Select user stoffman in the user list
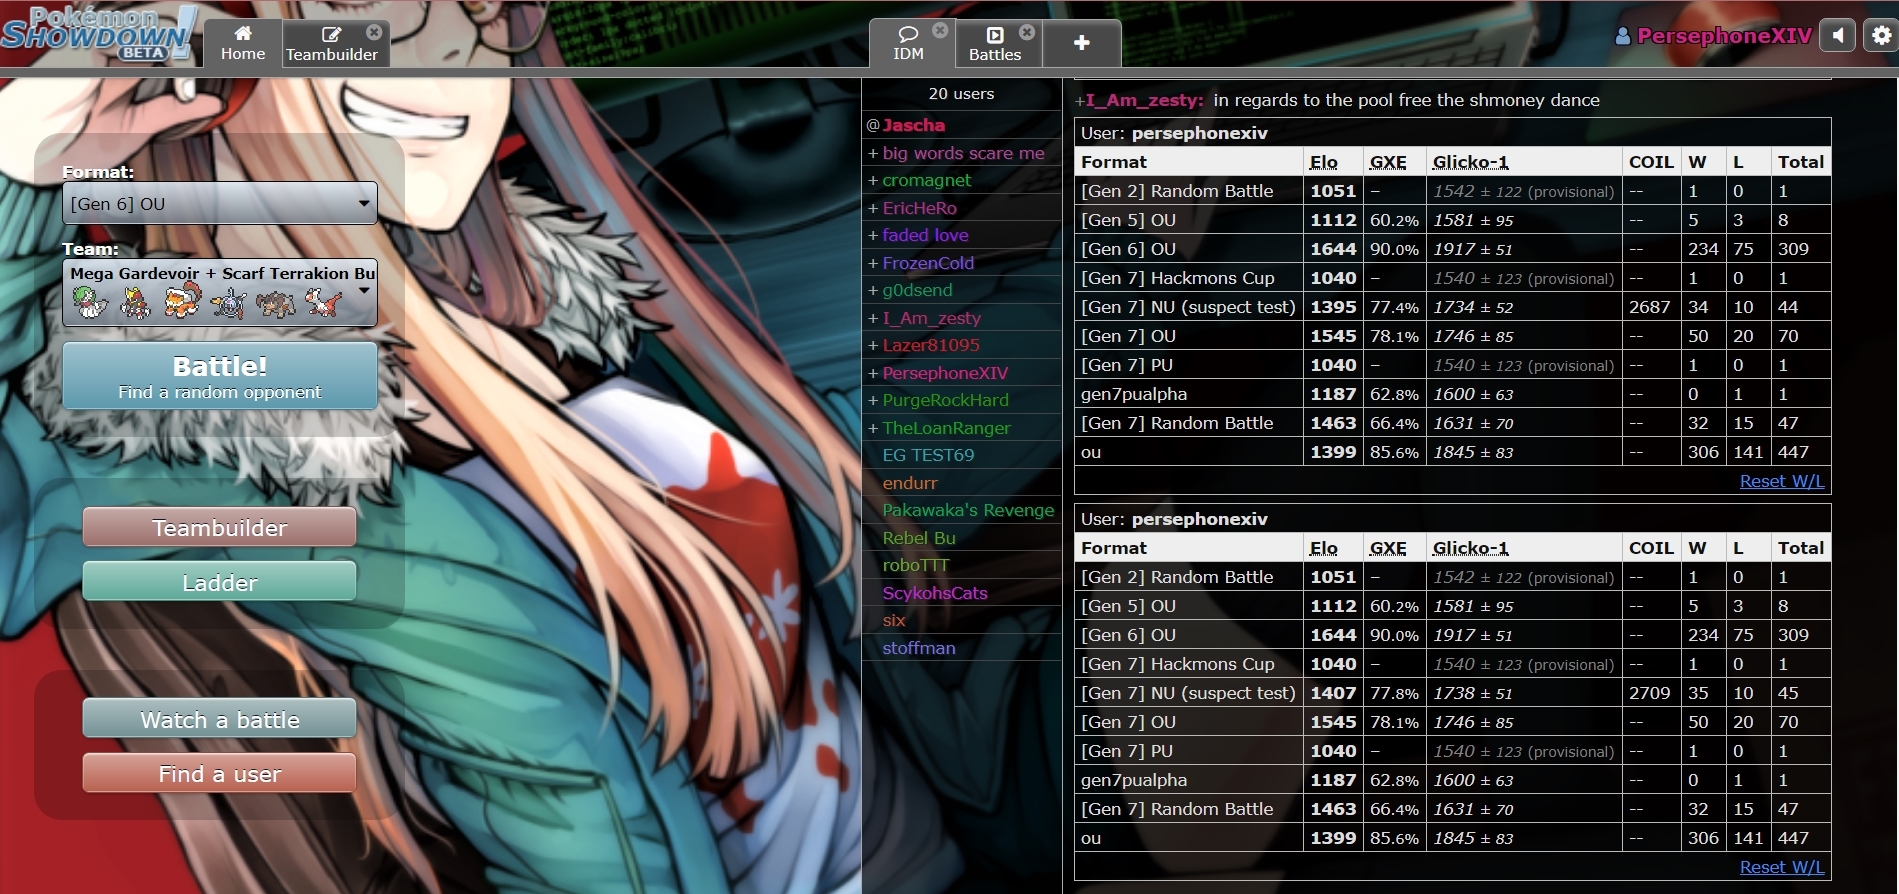1899x894 pixels. (962, 648)
